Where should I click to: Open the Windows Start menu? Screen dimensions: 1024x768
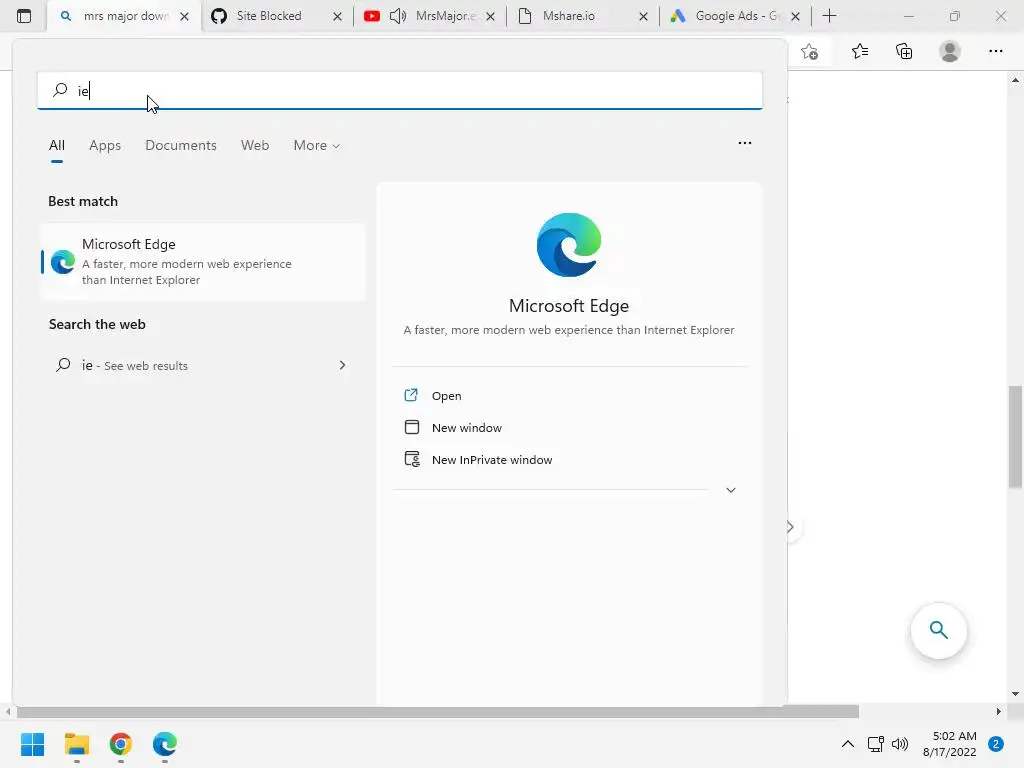point(32,744)
